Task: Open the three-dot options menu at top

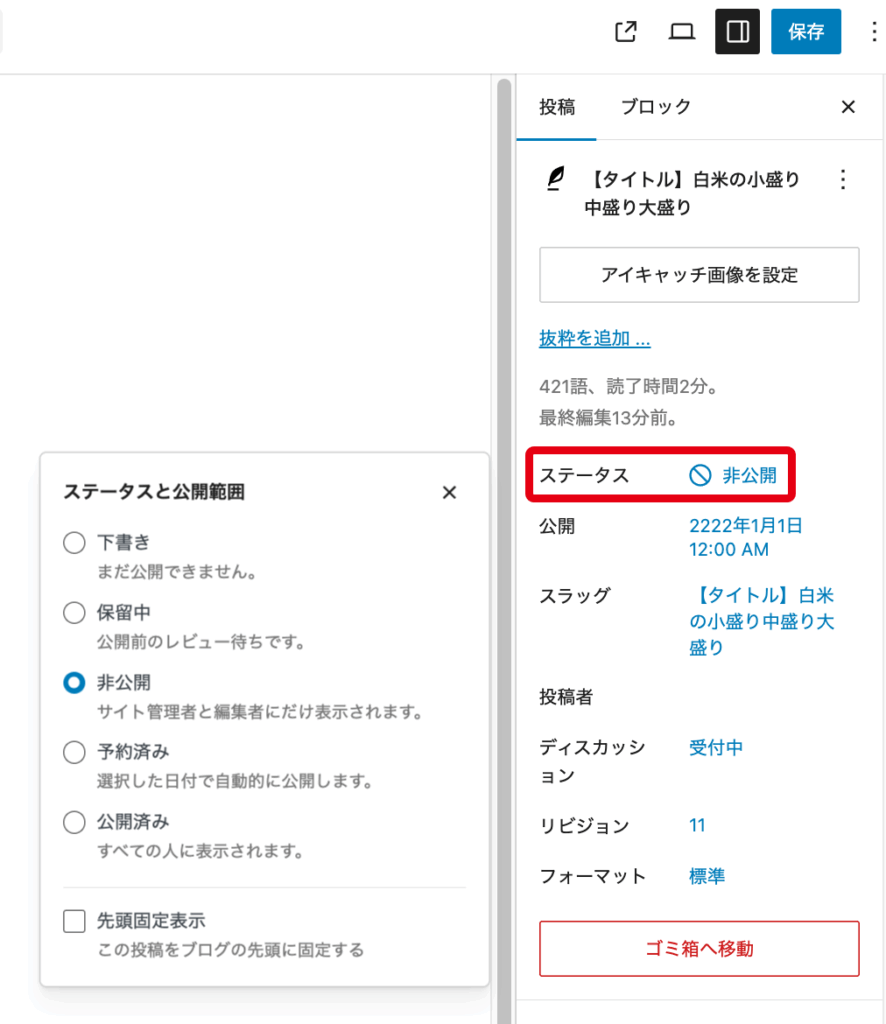Action: [x=872, y=32]
